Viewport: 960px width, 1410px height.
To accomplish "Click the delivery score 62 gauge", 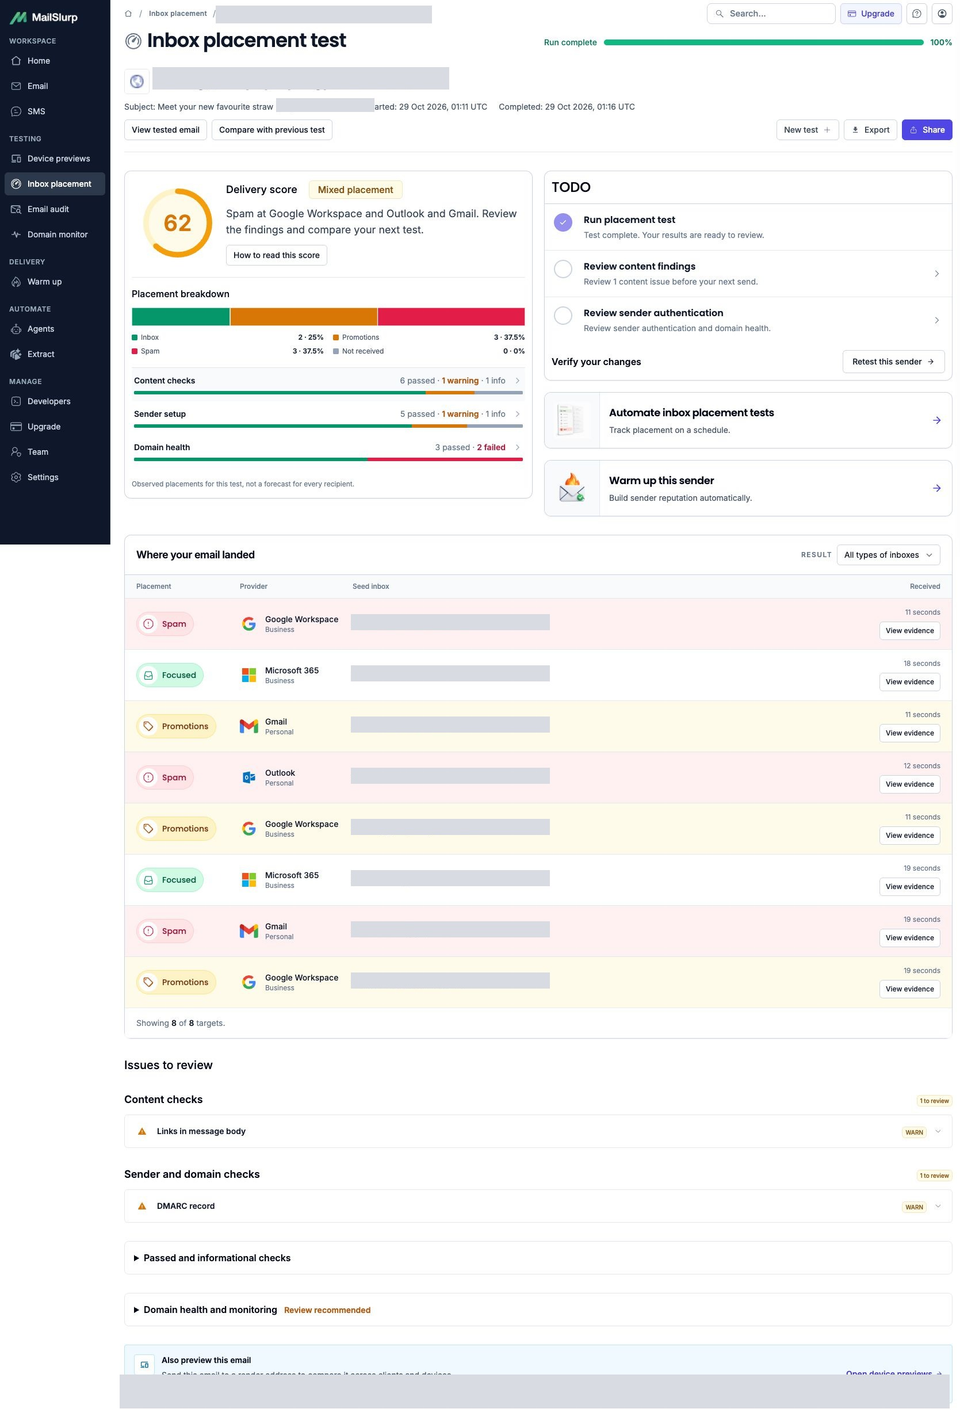I will [177, 223].
